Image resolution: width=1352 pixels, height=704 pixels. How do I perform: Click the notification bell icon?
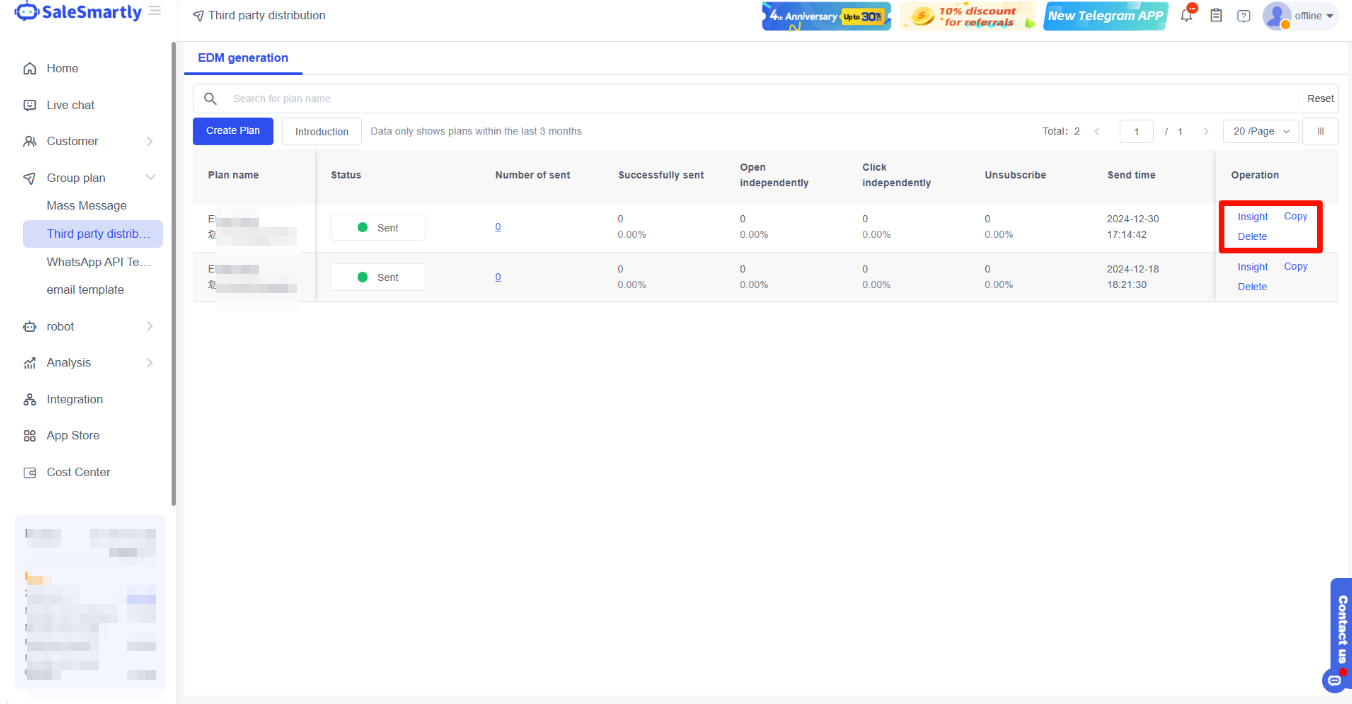pyautogui.click(x=1187, y=16)
